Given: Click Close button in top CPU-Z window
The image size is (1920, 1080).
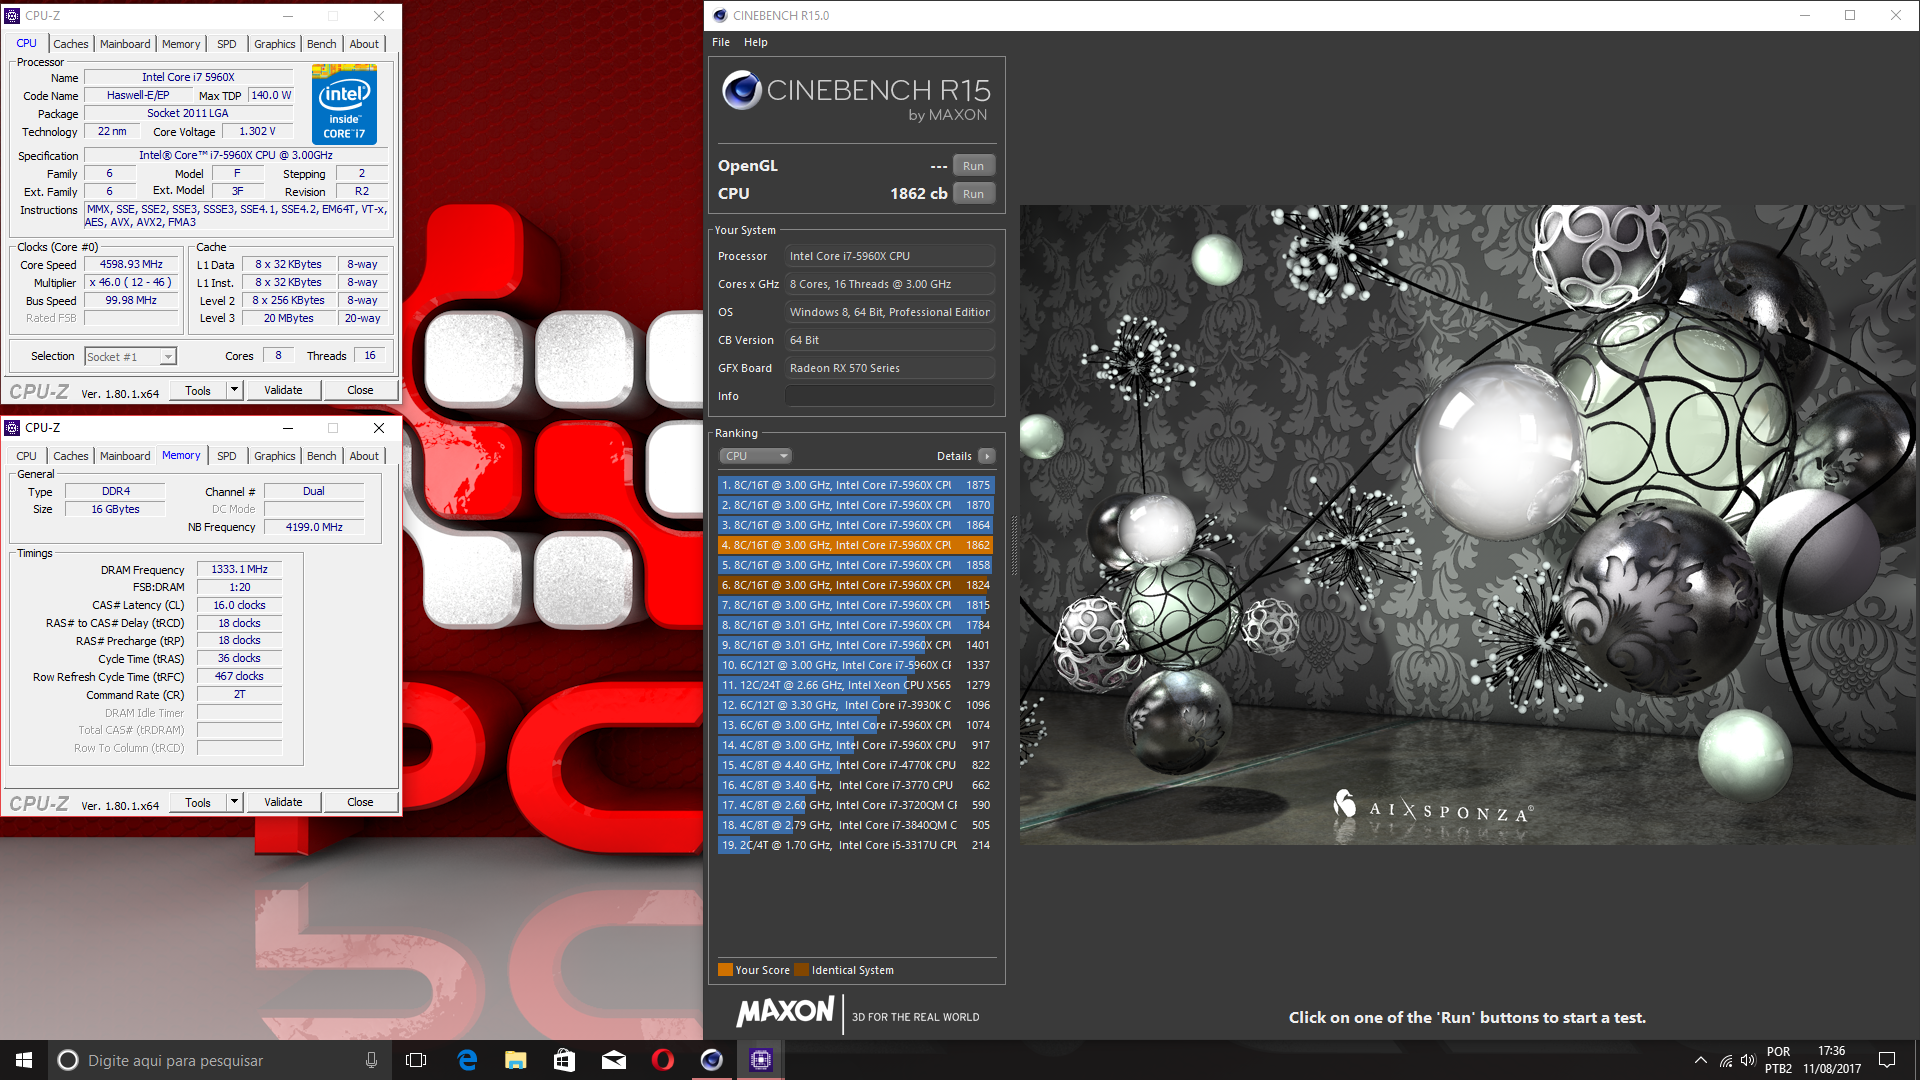Looking at the screenshot, I should click(x=360, y=390).
